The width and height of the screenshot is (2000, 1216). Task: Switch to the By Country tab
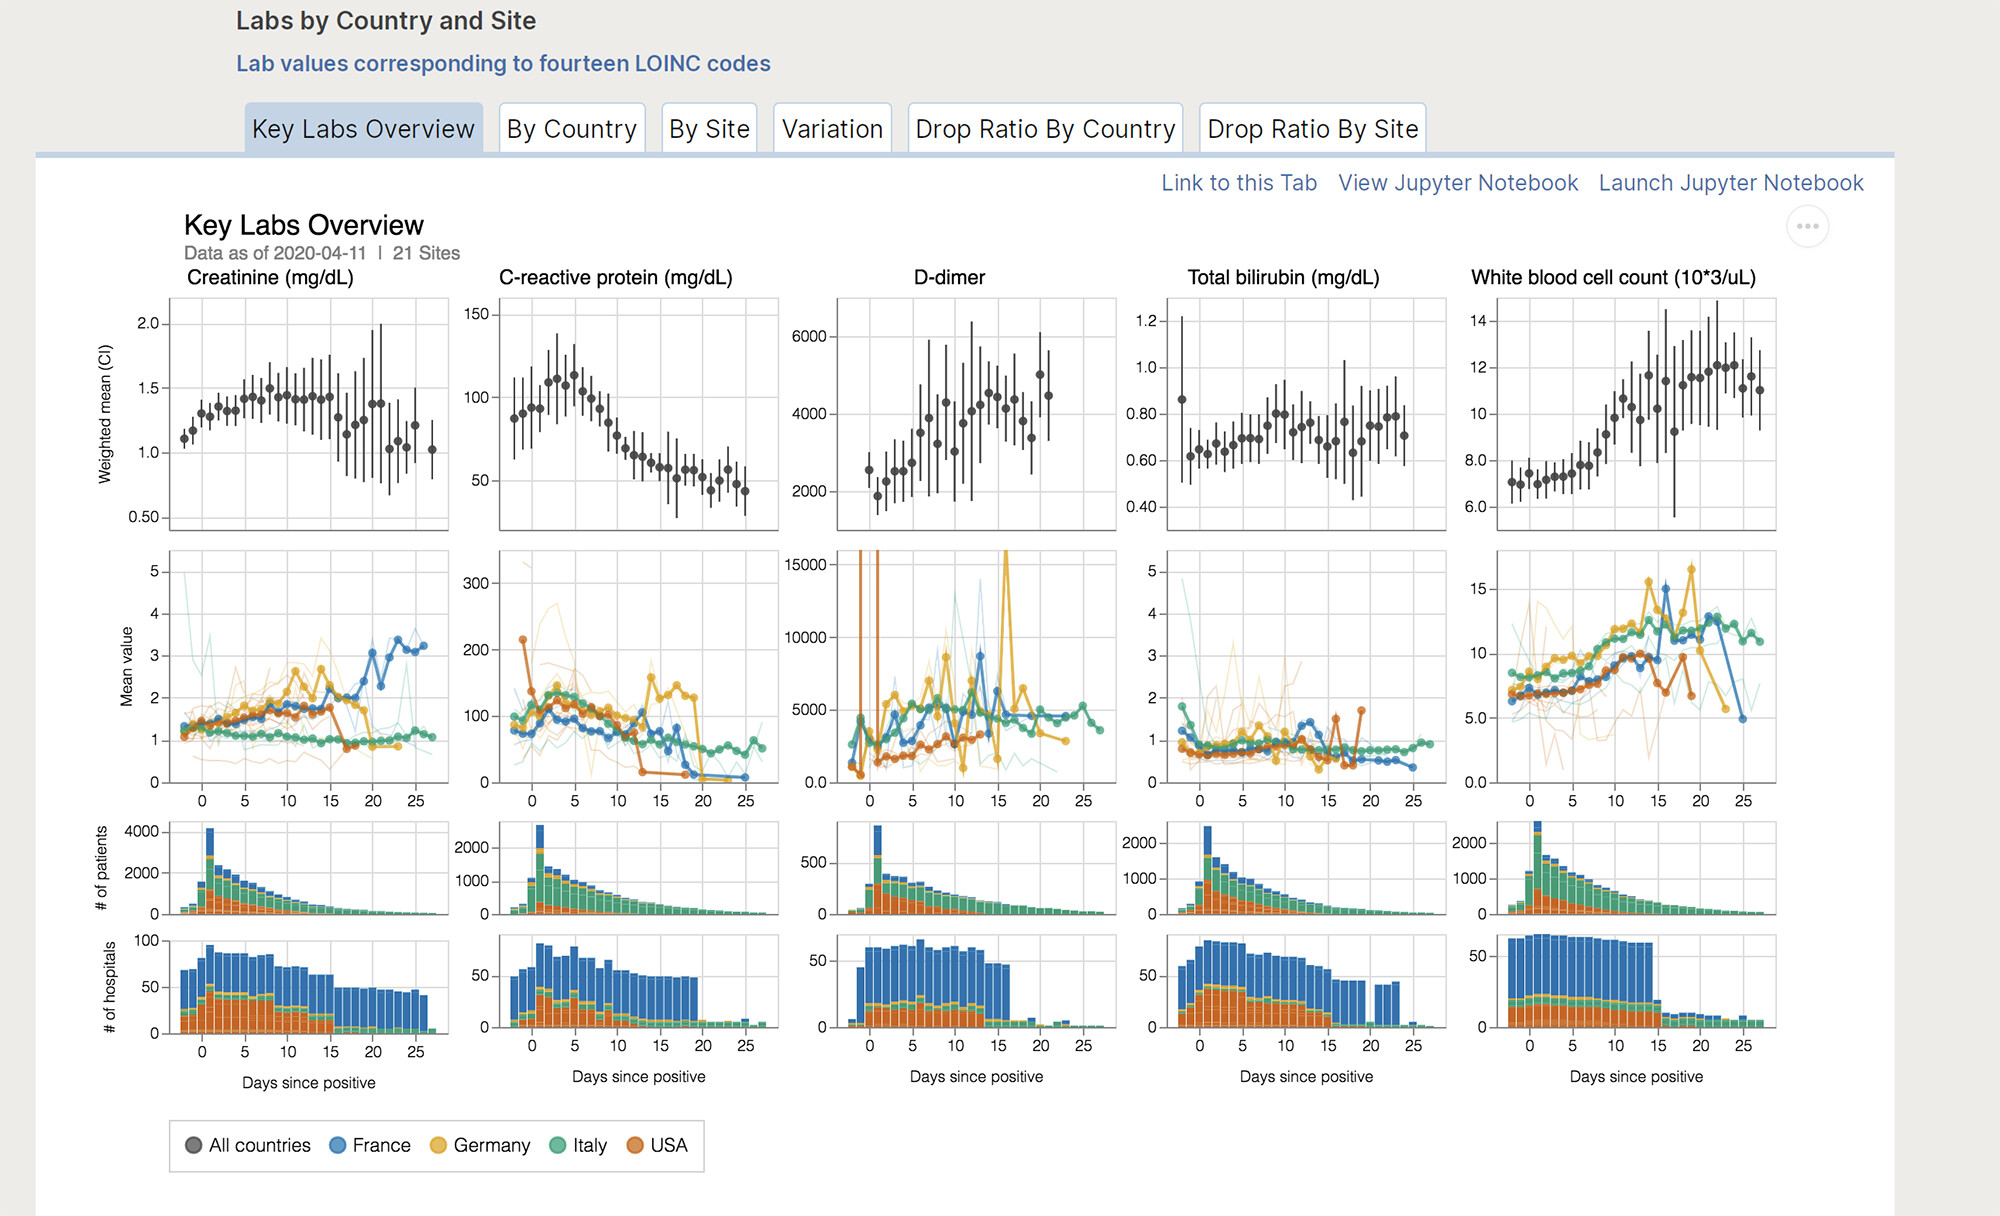coord(571,129)
